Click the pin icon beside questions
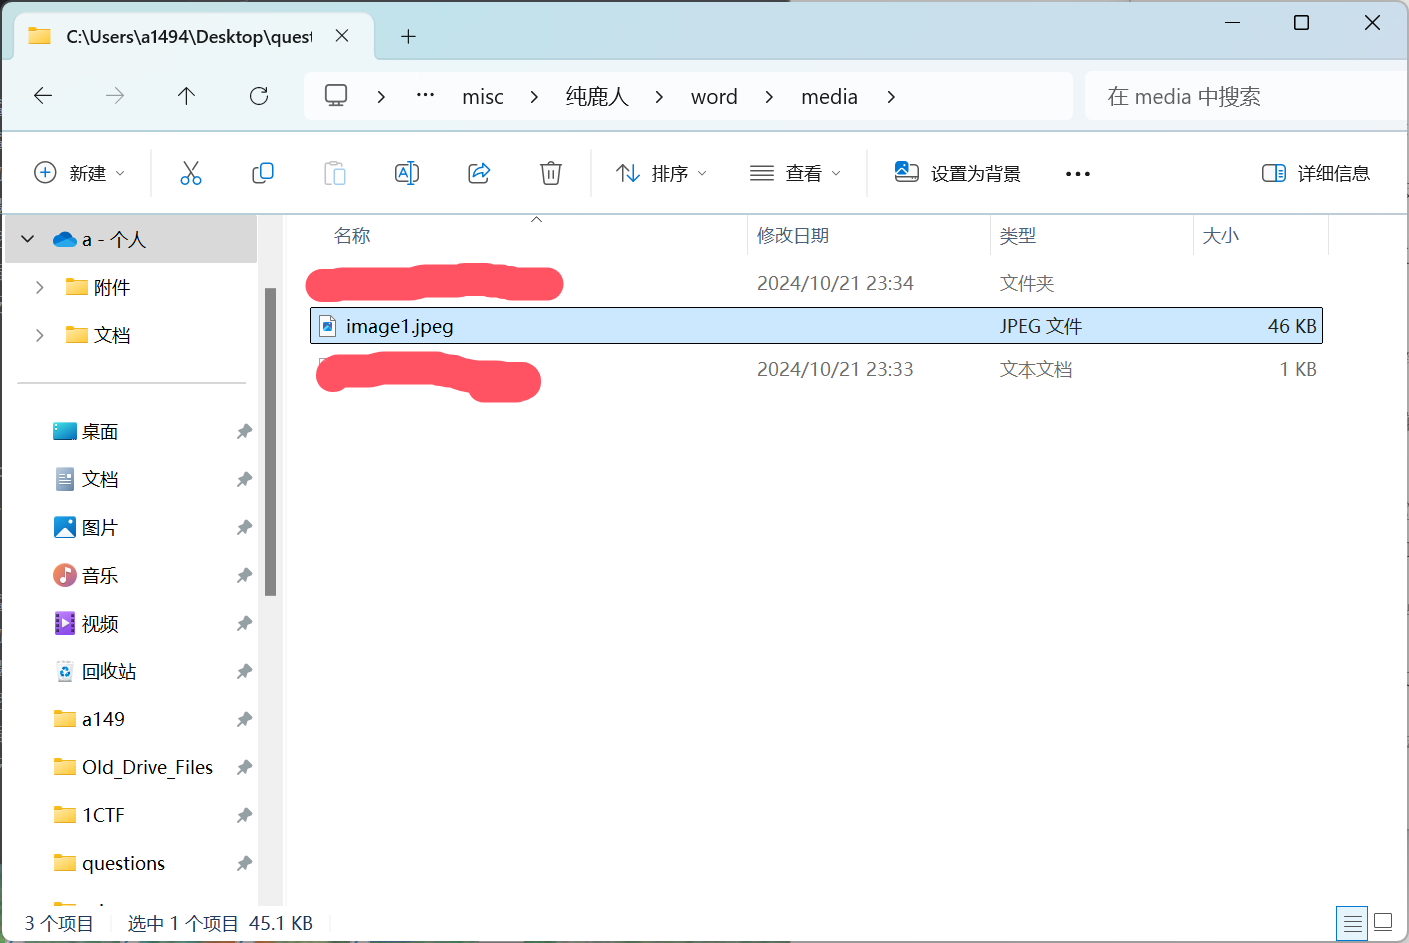The height and width of the screenshot is (943, 1409). [x=244, y=863]
